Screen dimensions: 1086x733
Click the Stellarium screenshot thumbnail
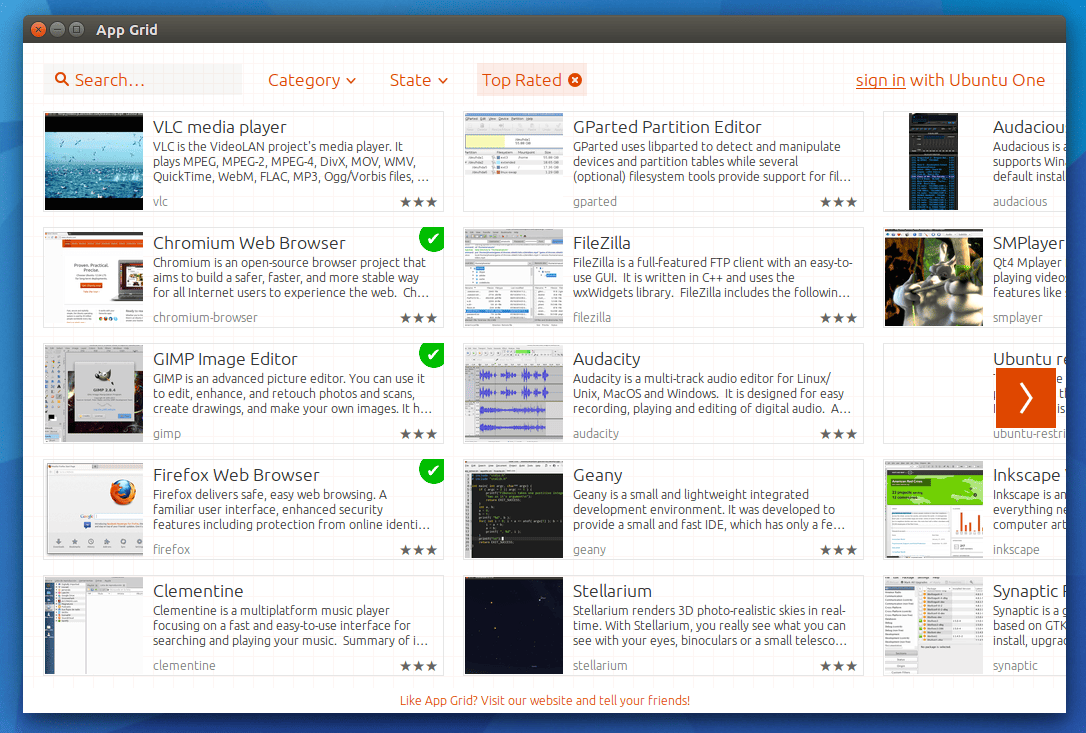click(x=513, y=625)
